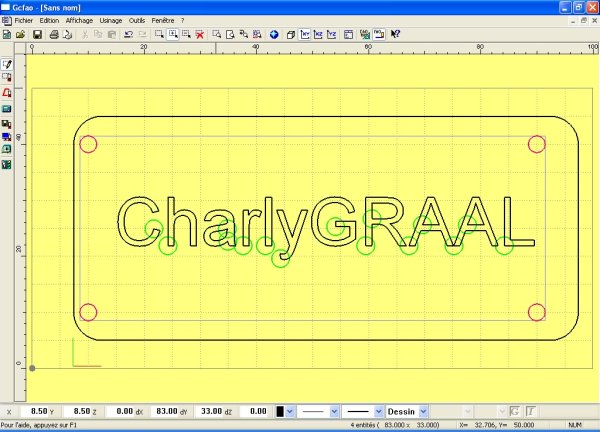Open the Edition menu
This screenshot has width=600, height=432.
(49, 21)
